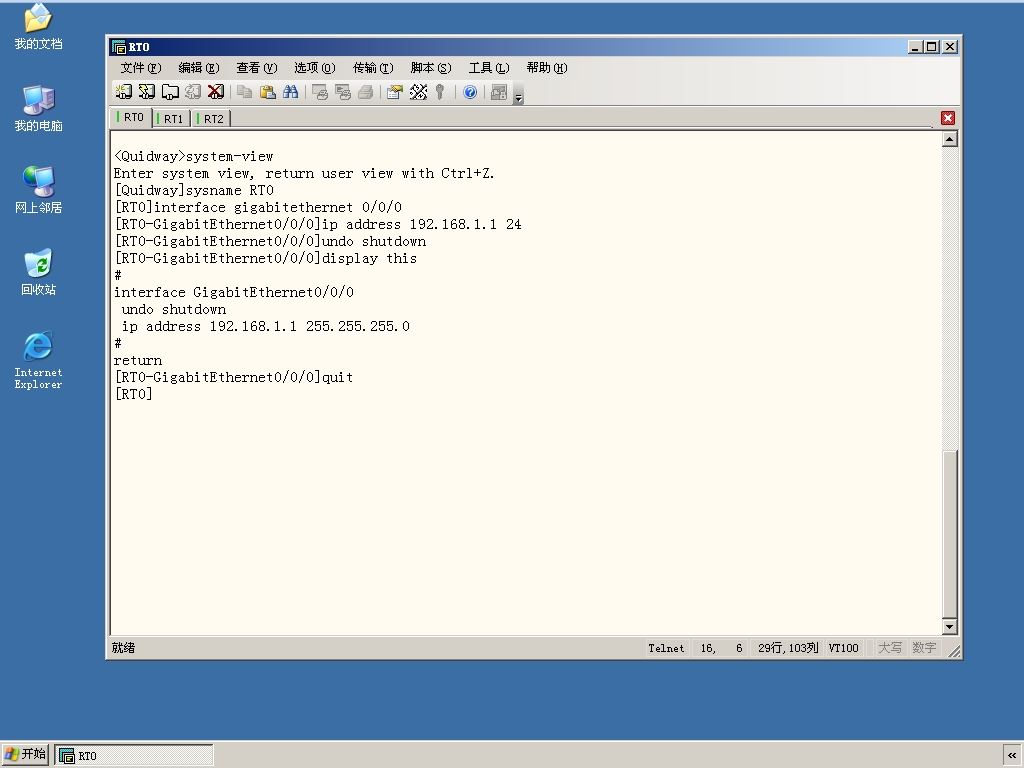Minimize the RT0 window
The image size is (1024, 768).
(916, 47)
